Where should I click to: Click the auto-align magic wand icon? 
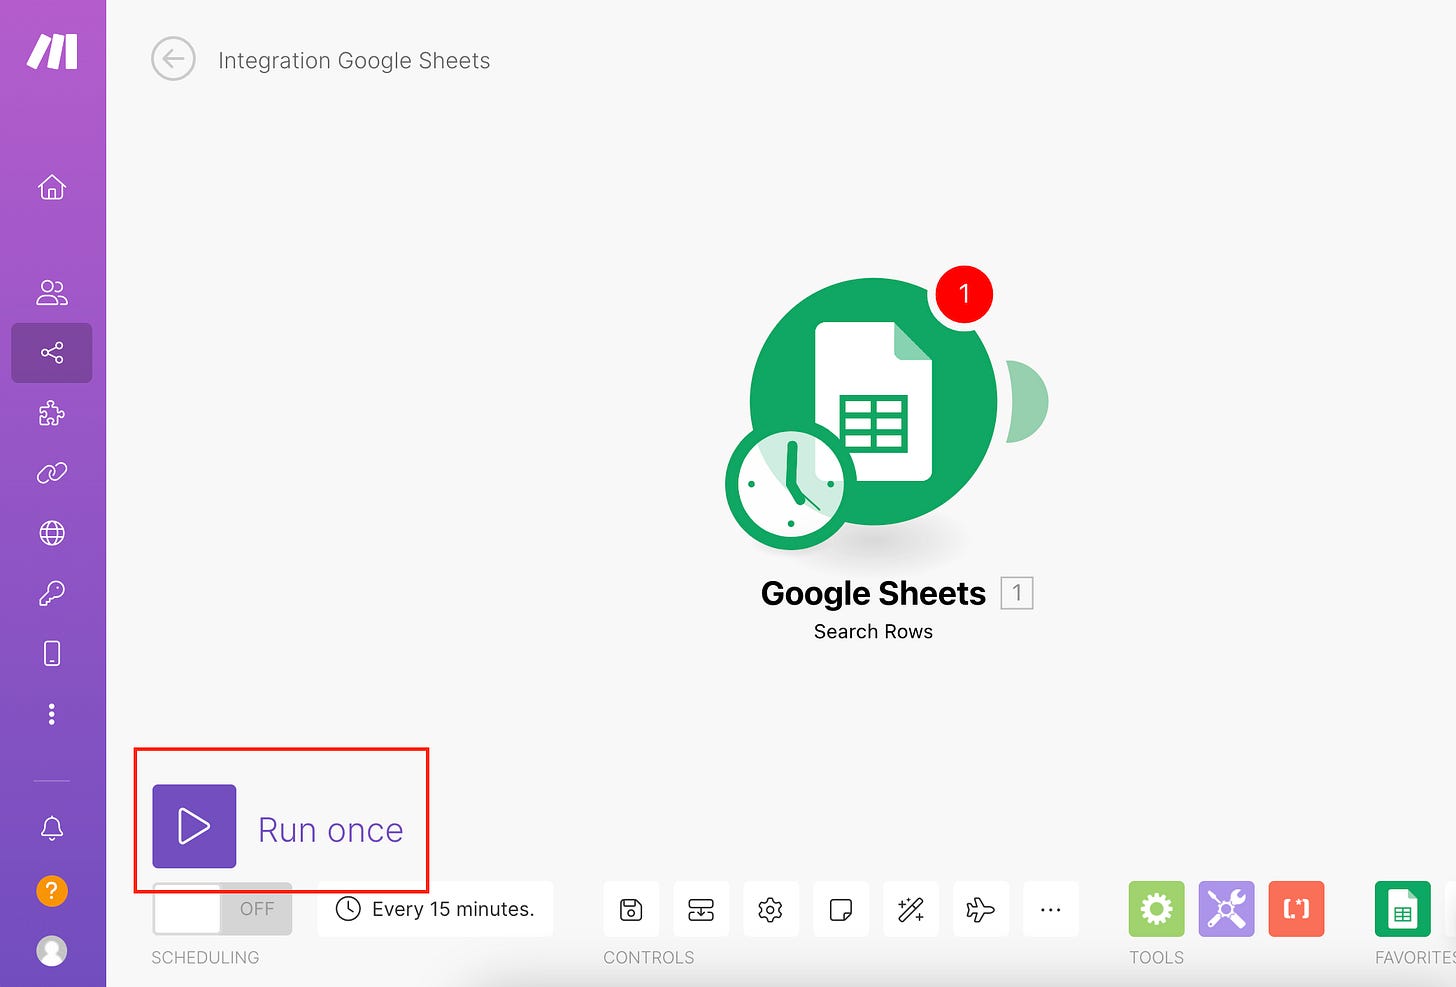[x=911, y=909]
